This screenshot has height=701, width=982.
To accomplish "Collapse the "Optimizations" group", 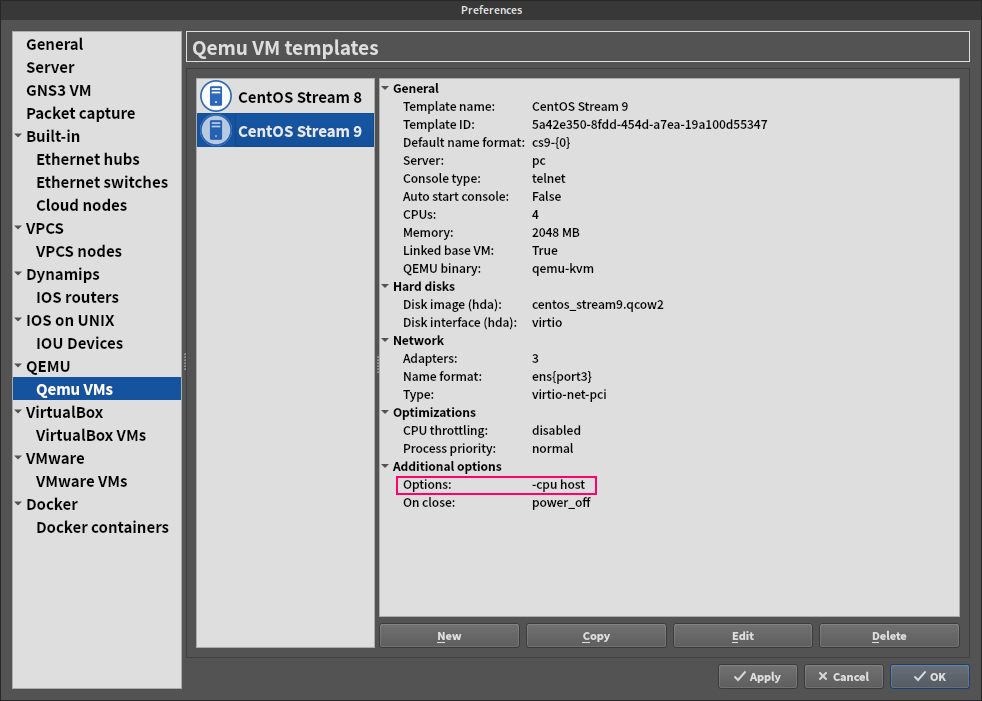I will coord(384,412).
